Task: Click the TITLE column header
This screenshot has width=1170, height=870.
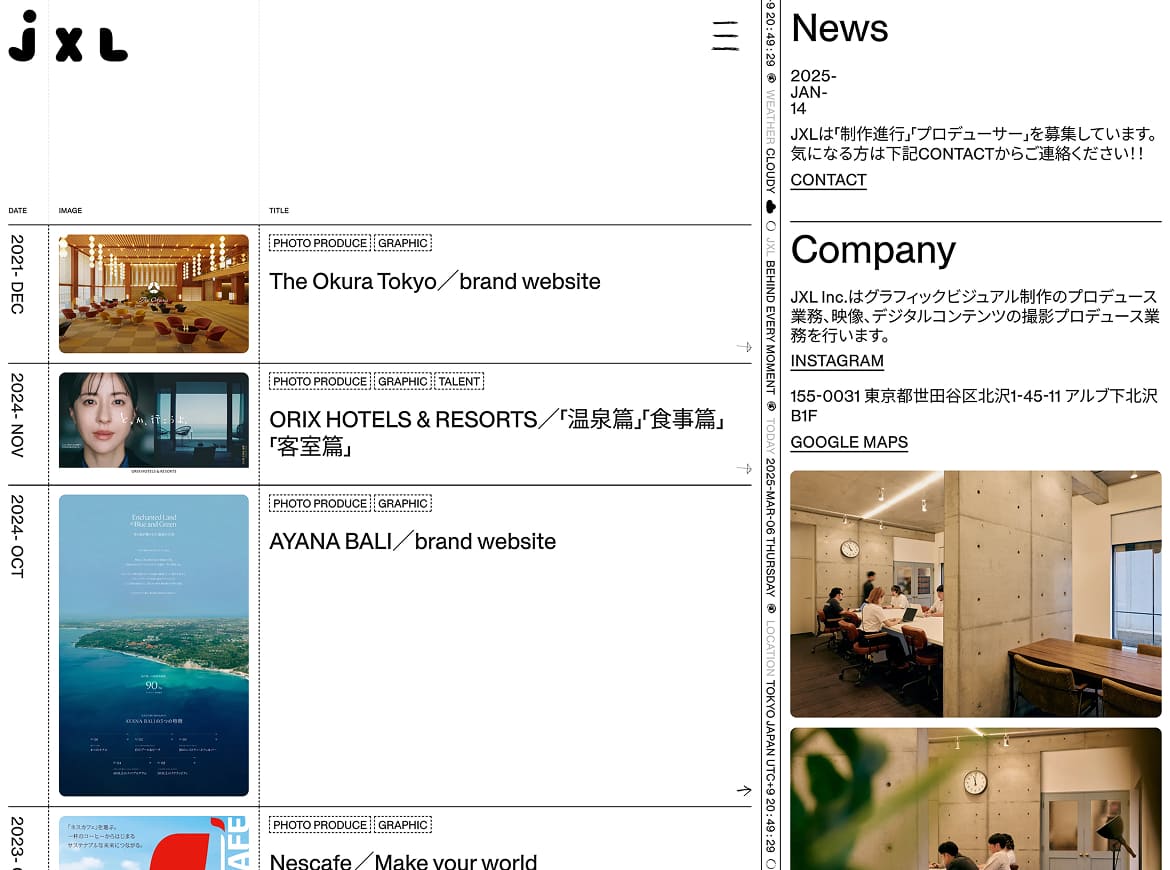Action: [279, 210]
